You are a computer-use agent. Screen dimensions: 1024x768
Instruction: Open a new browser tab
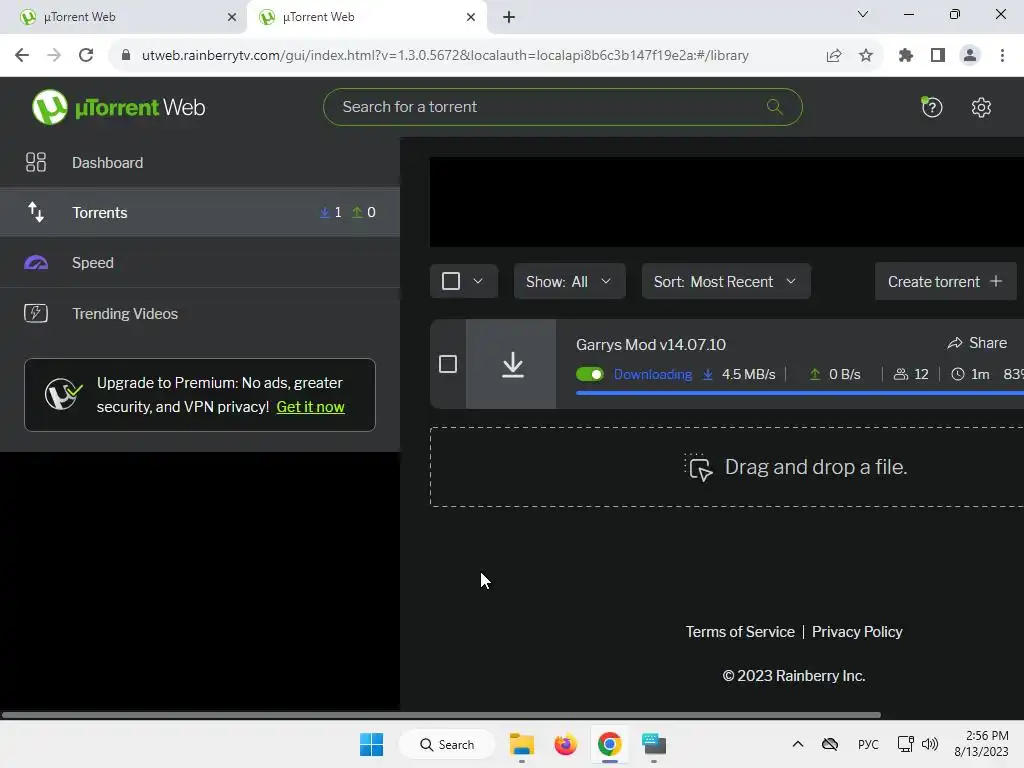click(x=509, y=17)
